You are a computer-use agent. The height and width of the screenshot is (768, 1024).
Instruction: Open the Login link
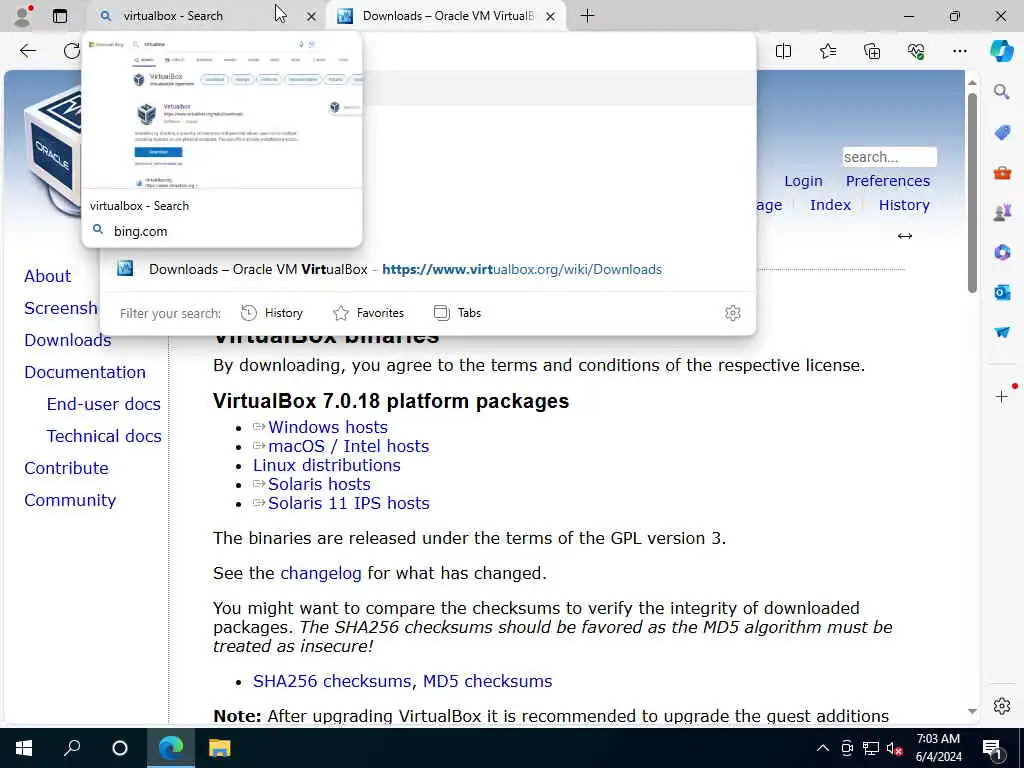tap(803, 181)
